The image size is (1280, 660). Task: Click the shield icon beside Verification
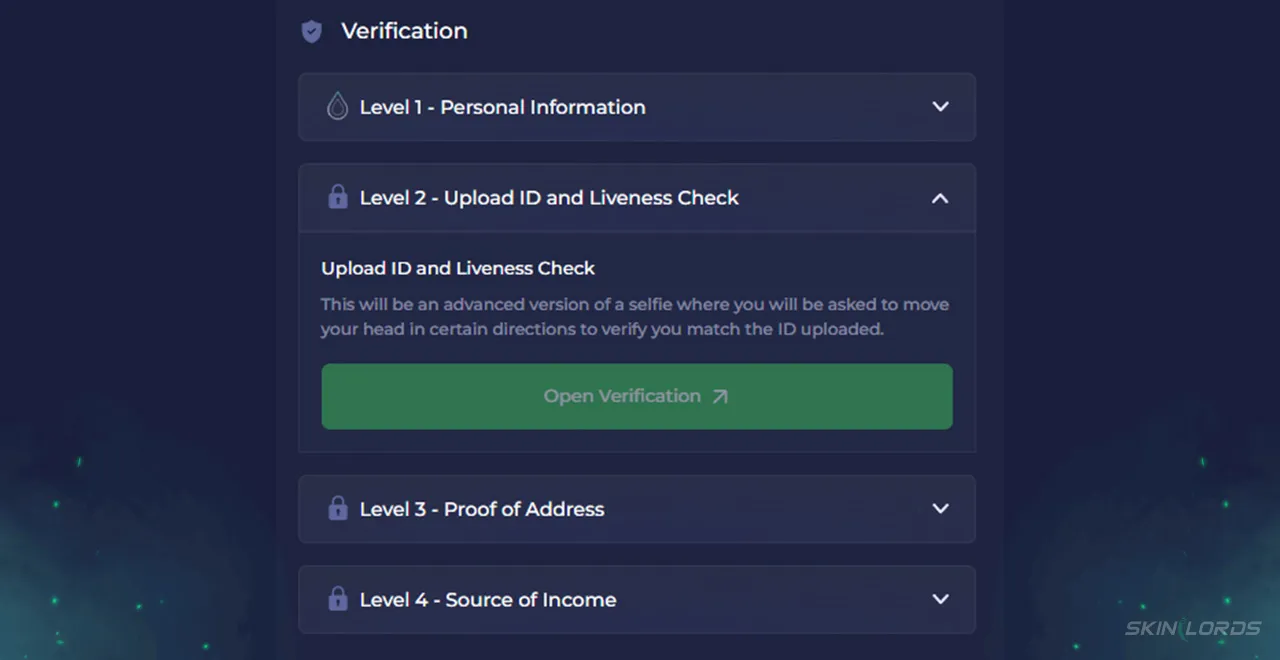tap(312, 32)
